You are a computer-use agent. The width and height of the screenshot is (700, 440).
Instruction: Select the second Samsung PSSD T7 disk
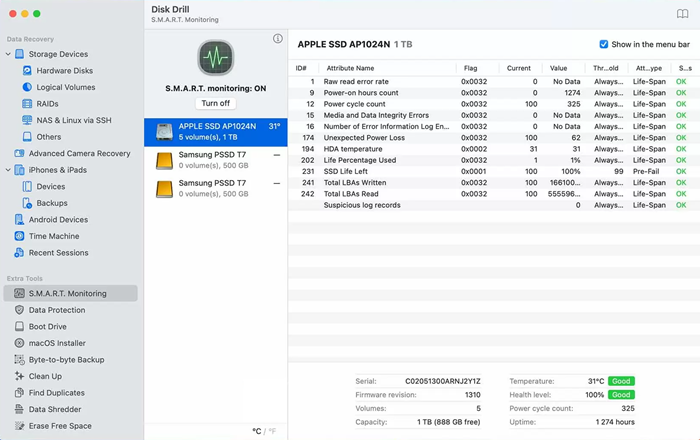[216, 188]
